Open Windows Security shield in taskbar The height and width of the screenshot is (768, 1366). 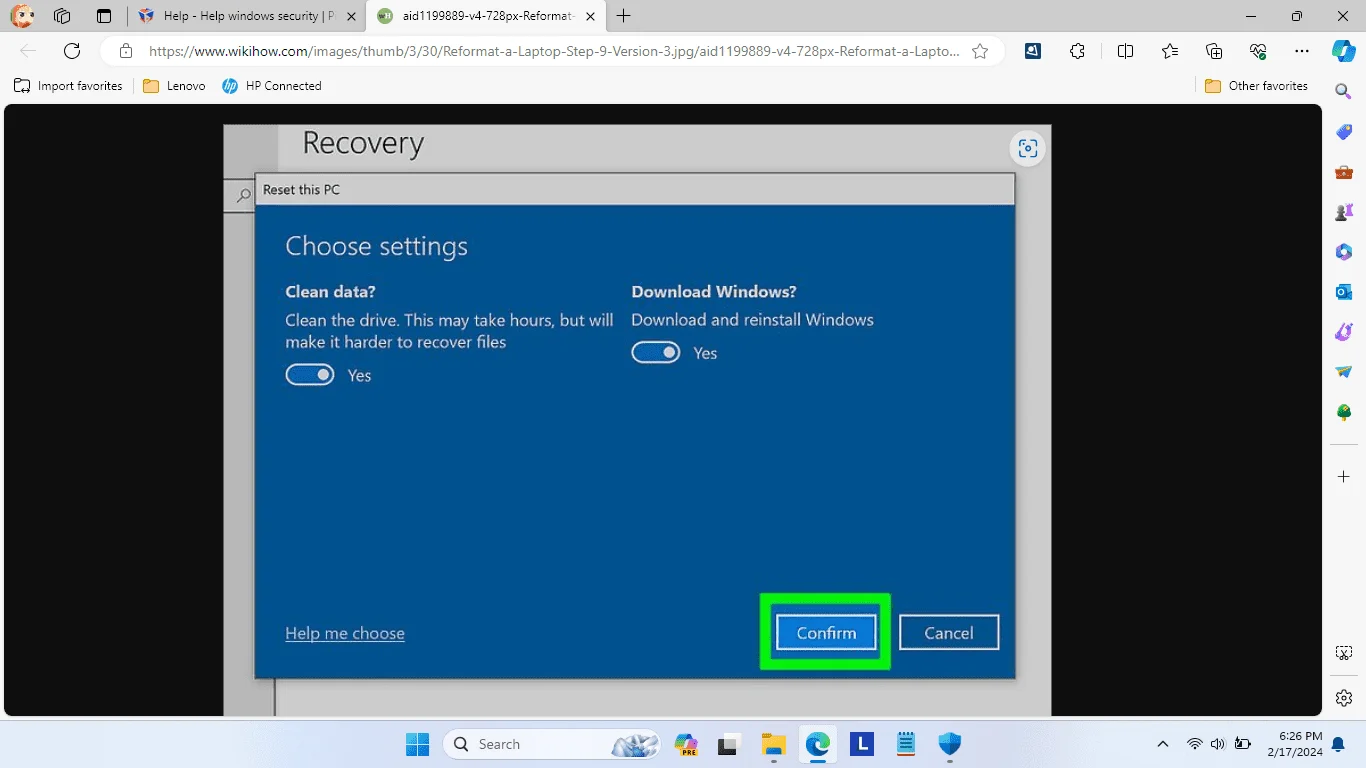pos(949,744)
